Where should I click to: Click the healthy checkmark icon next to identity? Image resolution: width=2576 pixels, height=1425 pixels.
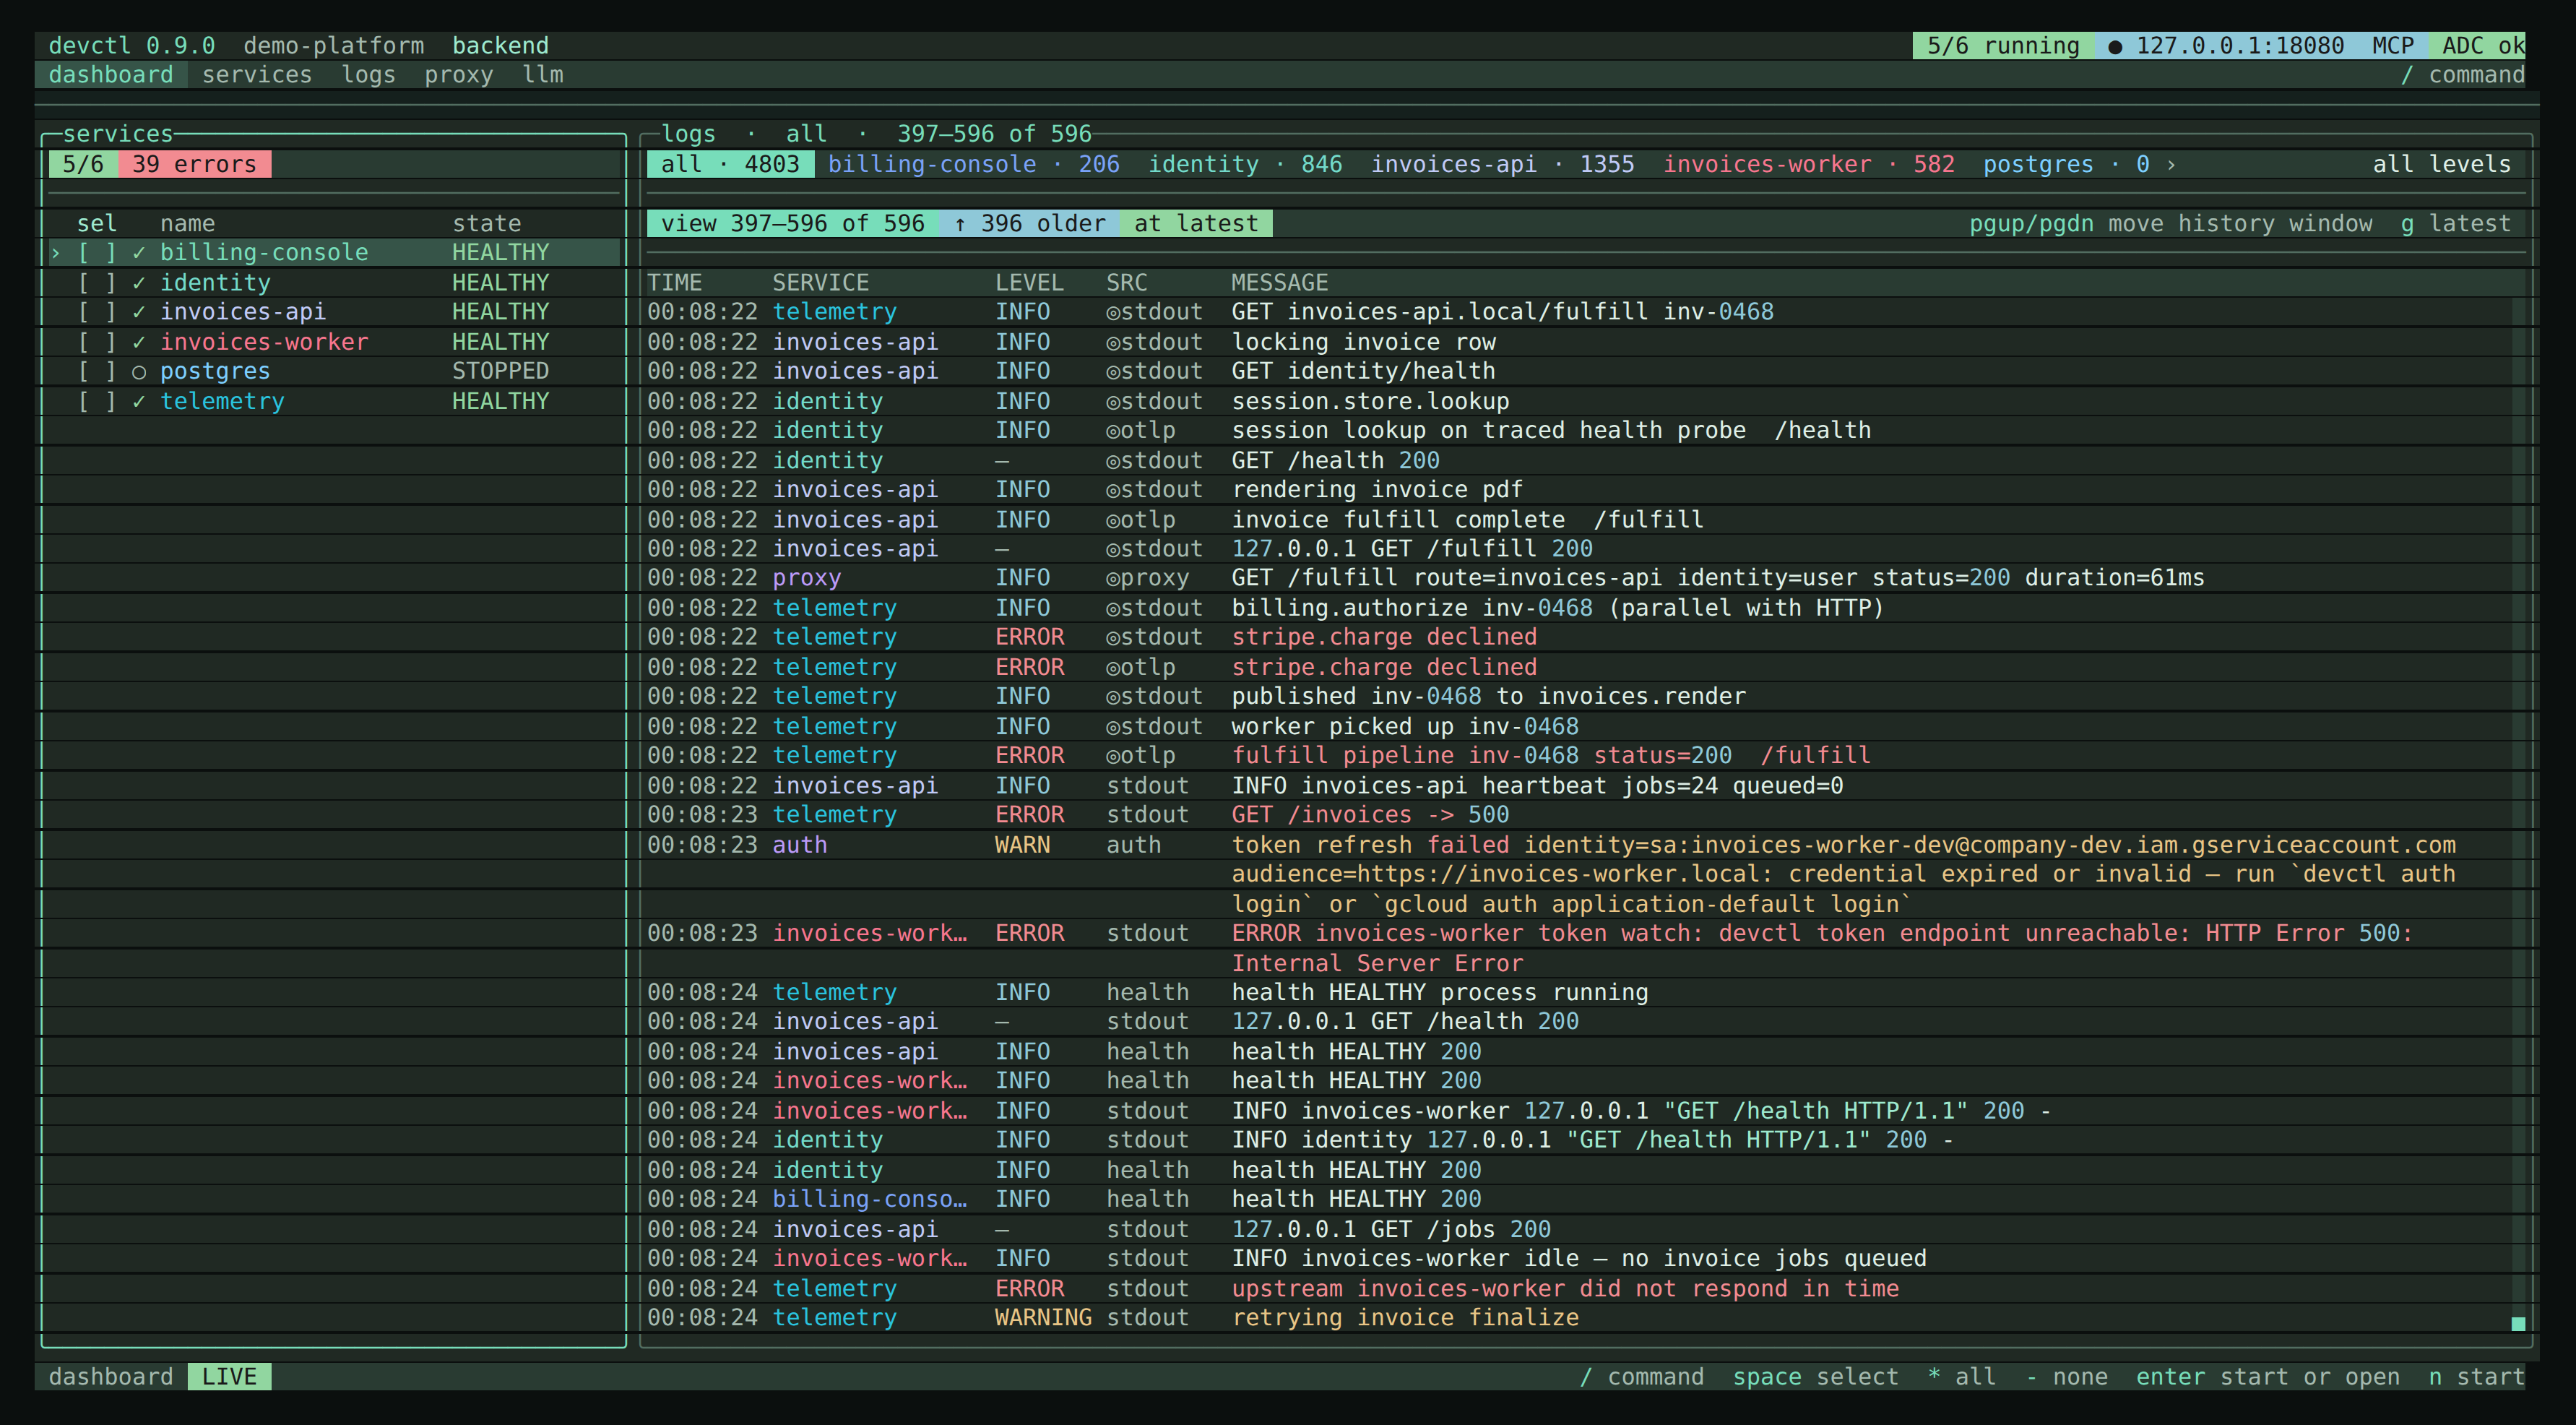point(139,282)
